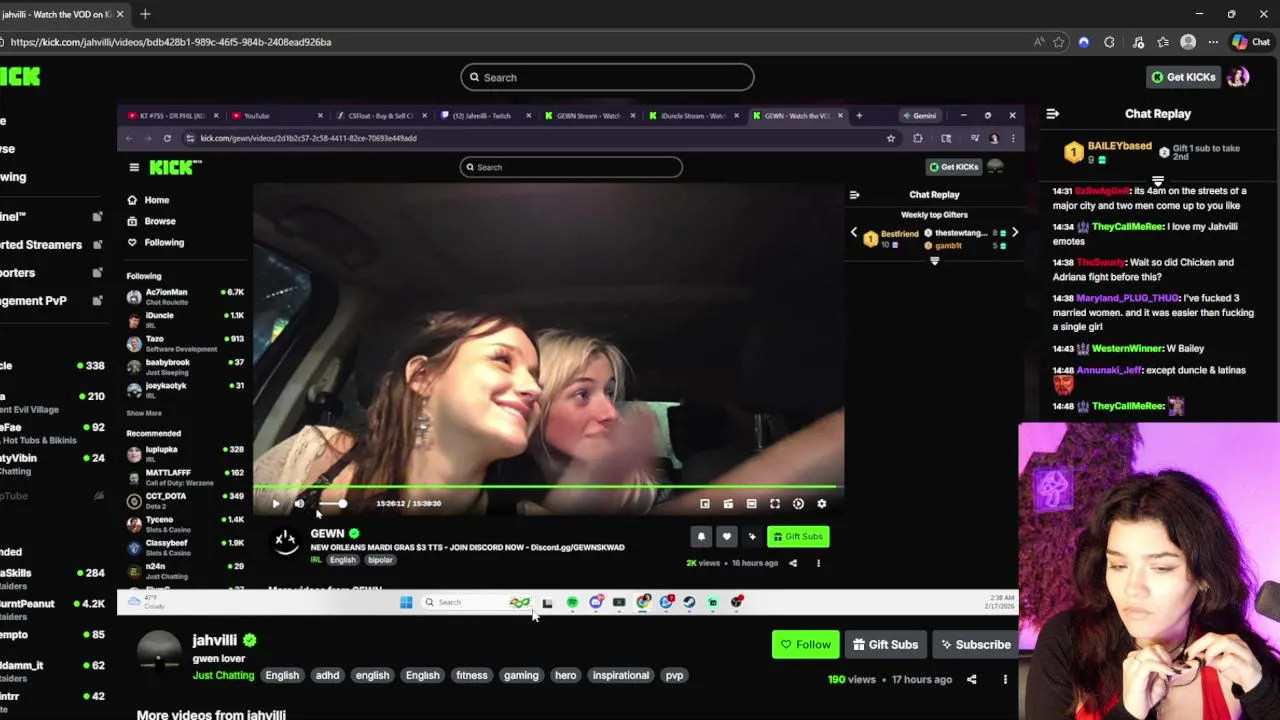Click Get KICKs button in outer page

[1183, 77]
